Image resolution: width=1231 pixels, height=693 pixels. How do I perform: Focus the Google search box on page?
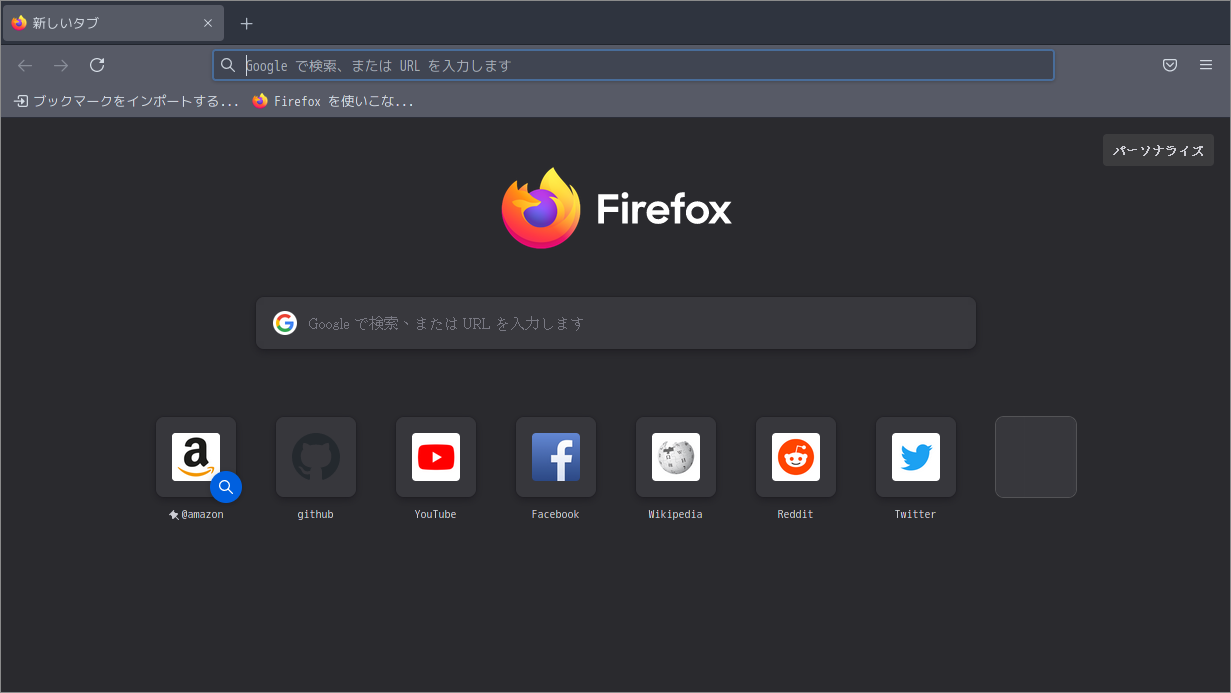pyautogui.click(x=616, y=323)
